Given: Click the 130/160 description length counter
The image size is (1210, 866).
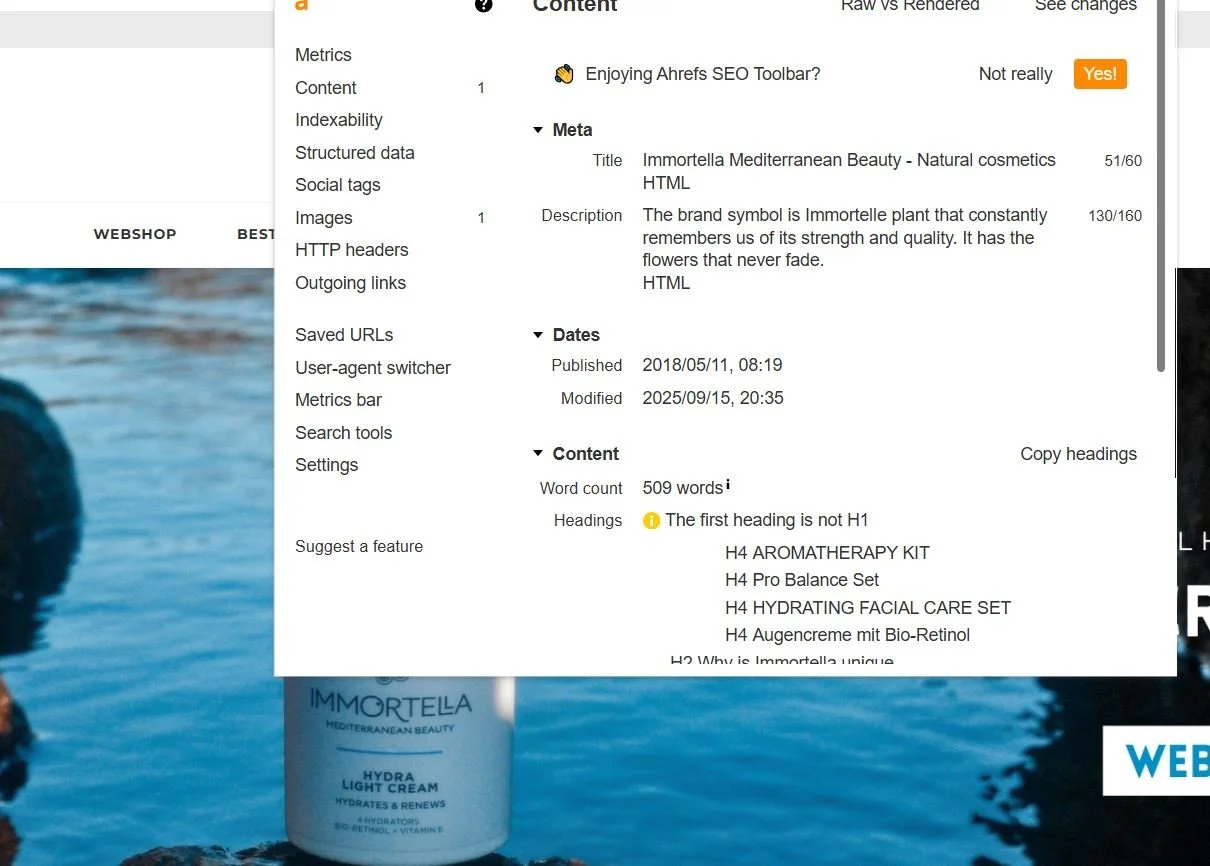Looking at the screenshot, I should tap(1115, 216).
